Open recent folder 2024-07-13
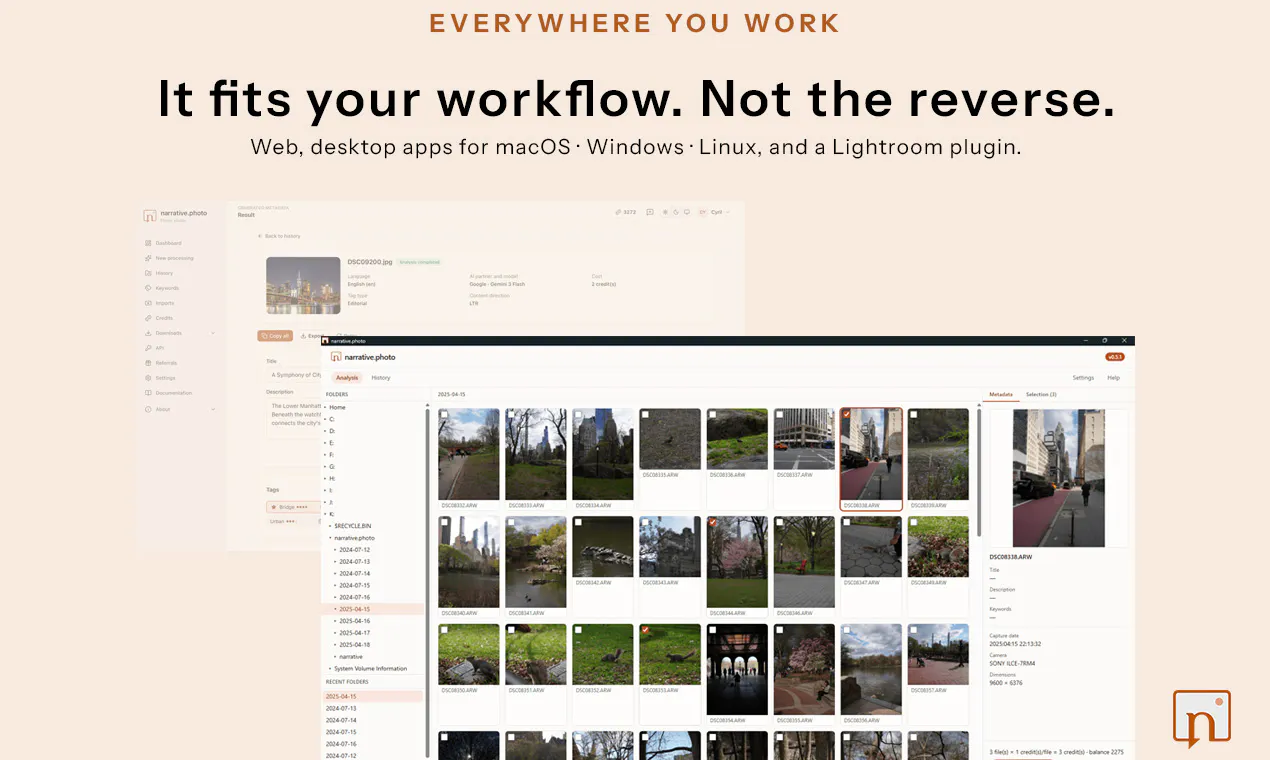1270x760 pixels. [341, 708]
